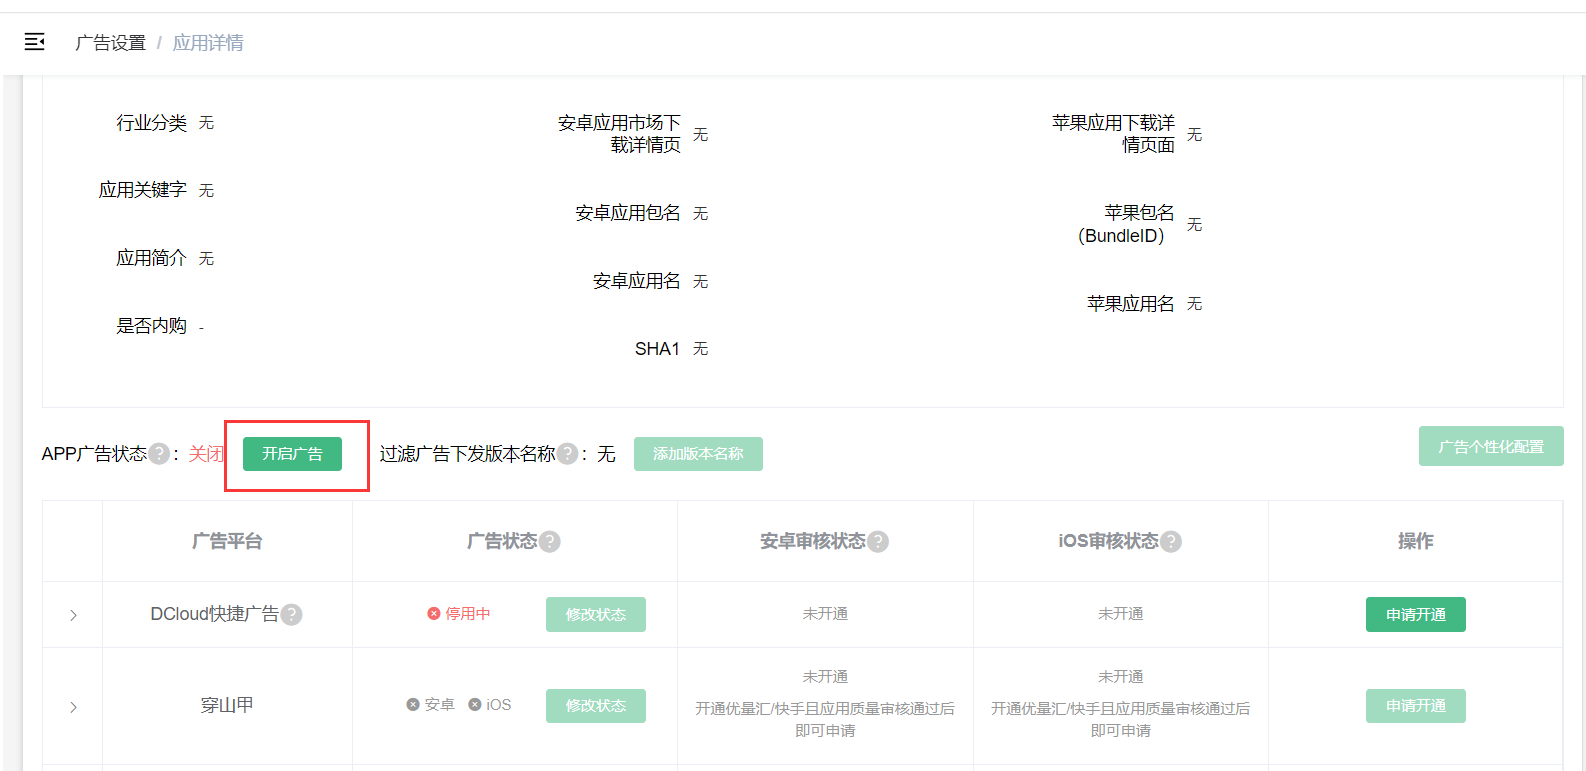Click 修改状态 in DCloud快捷广告 row
Screen dimensions: 1586x771
click(x=596, y=614)
